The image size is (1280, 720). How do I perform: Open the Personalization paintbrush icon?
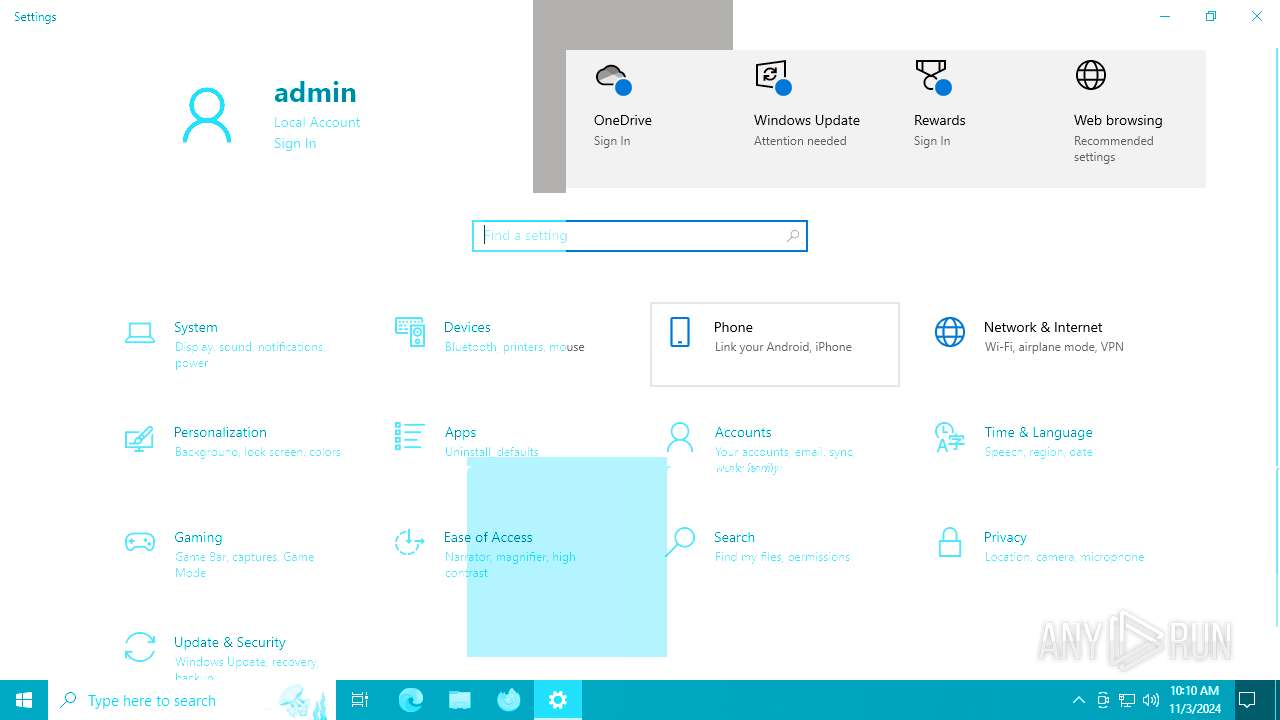point(139,438)
